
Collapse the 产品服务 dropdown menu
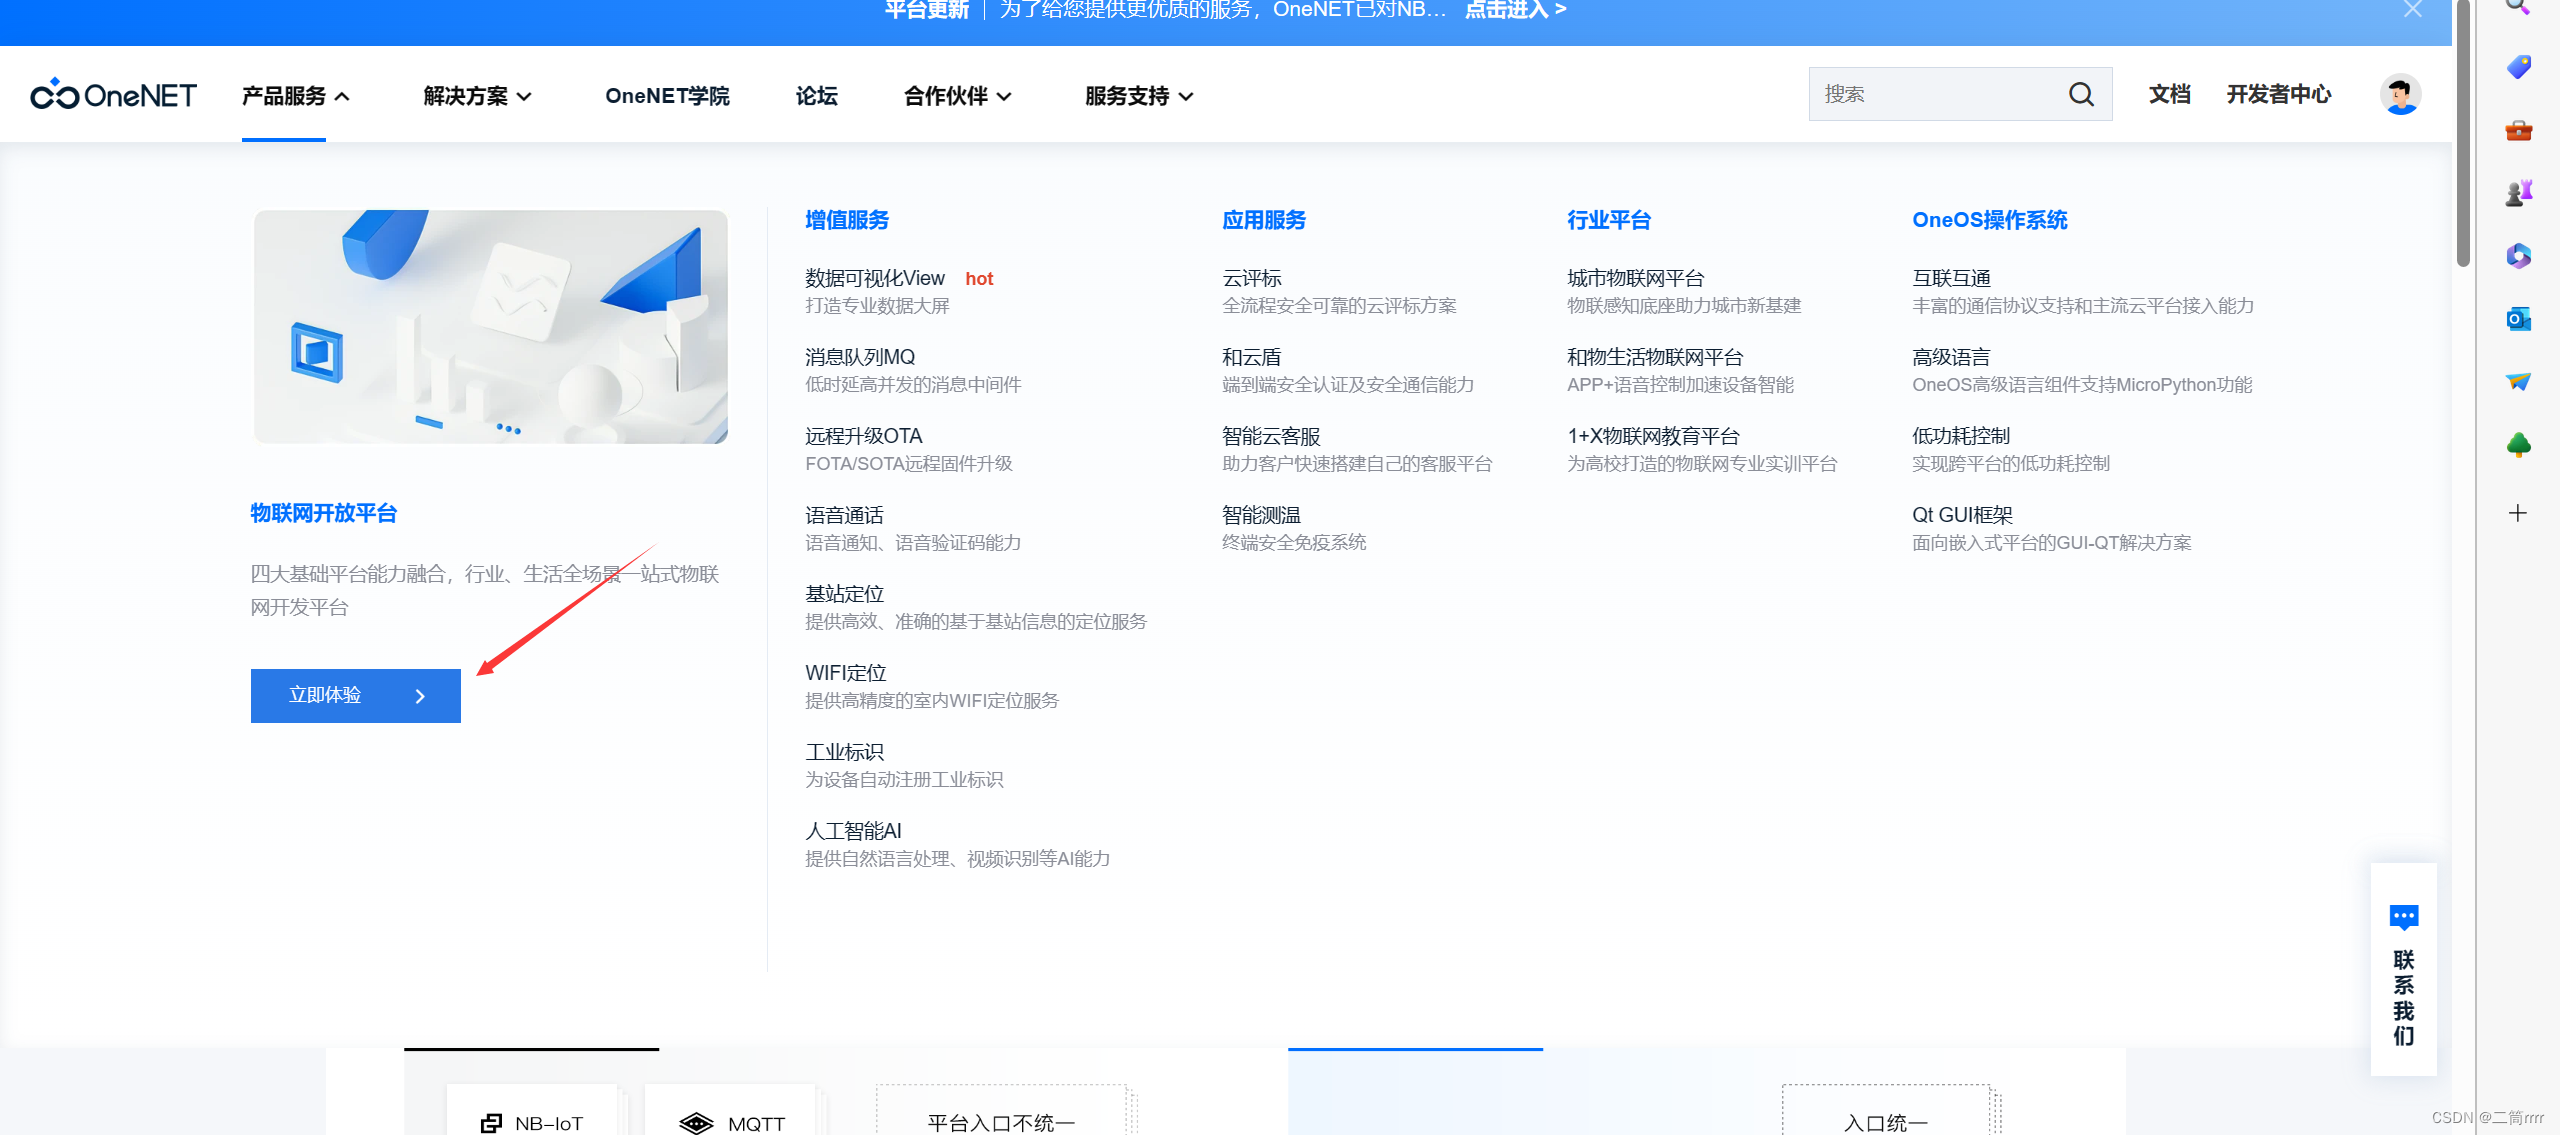[295, 96]
